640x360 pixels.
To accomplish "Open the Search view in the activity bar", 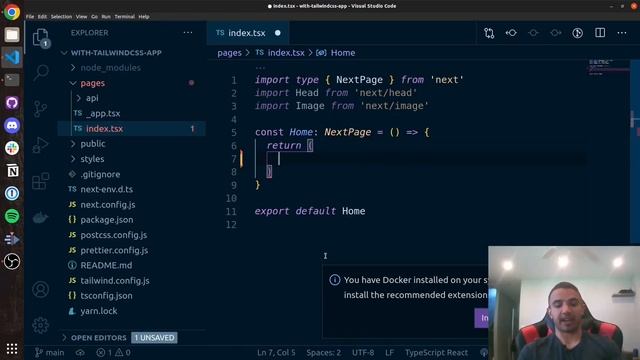I will (x=41, y=72).
